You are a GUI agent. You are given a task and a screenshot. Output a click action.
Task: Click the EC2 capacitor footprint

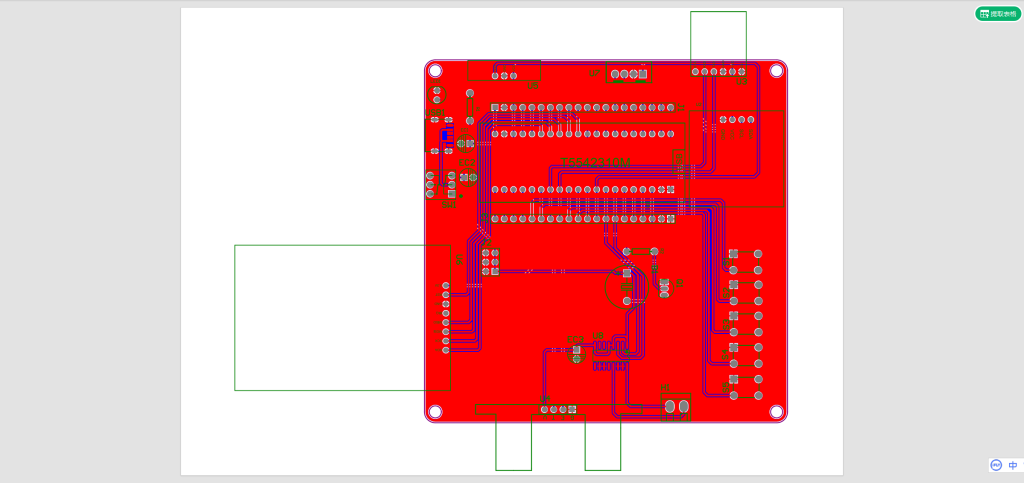point(467,177)
